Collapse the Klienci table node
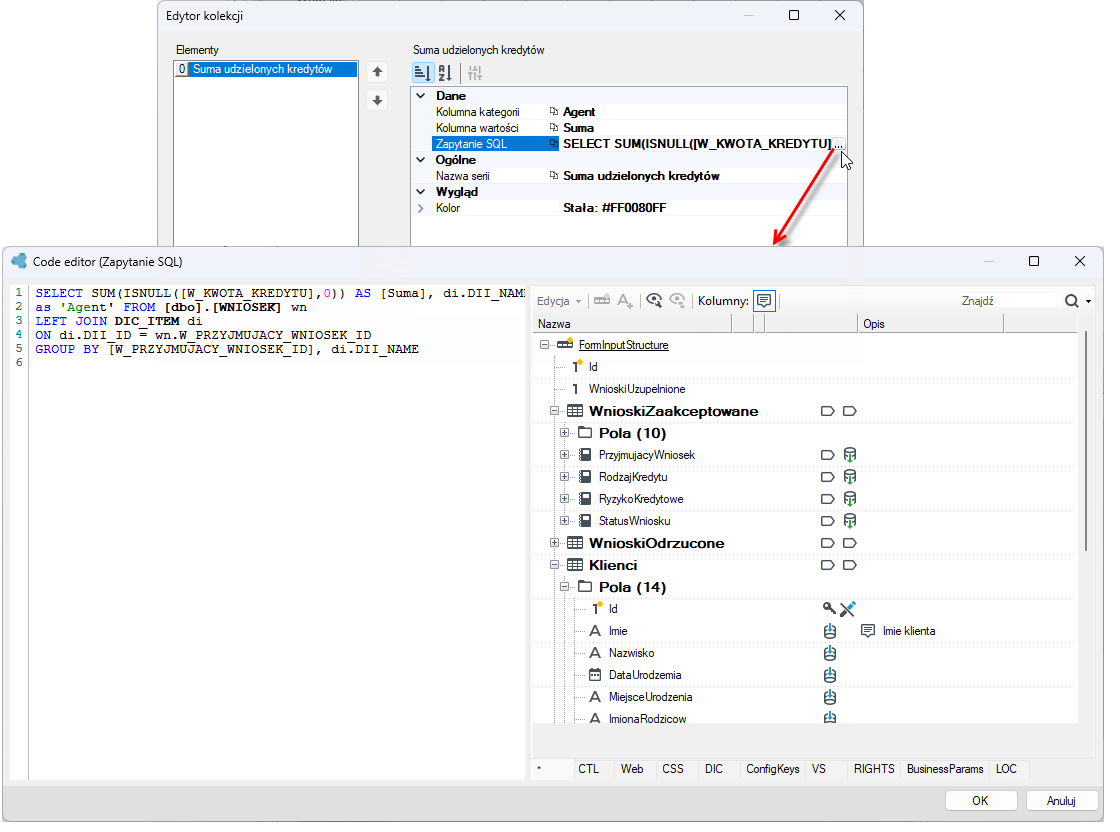 click(x=554, y=566)
